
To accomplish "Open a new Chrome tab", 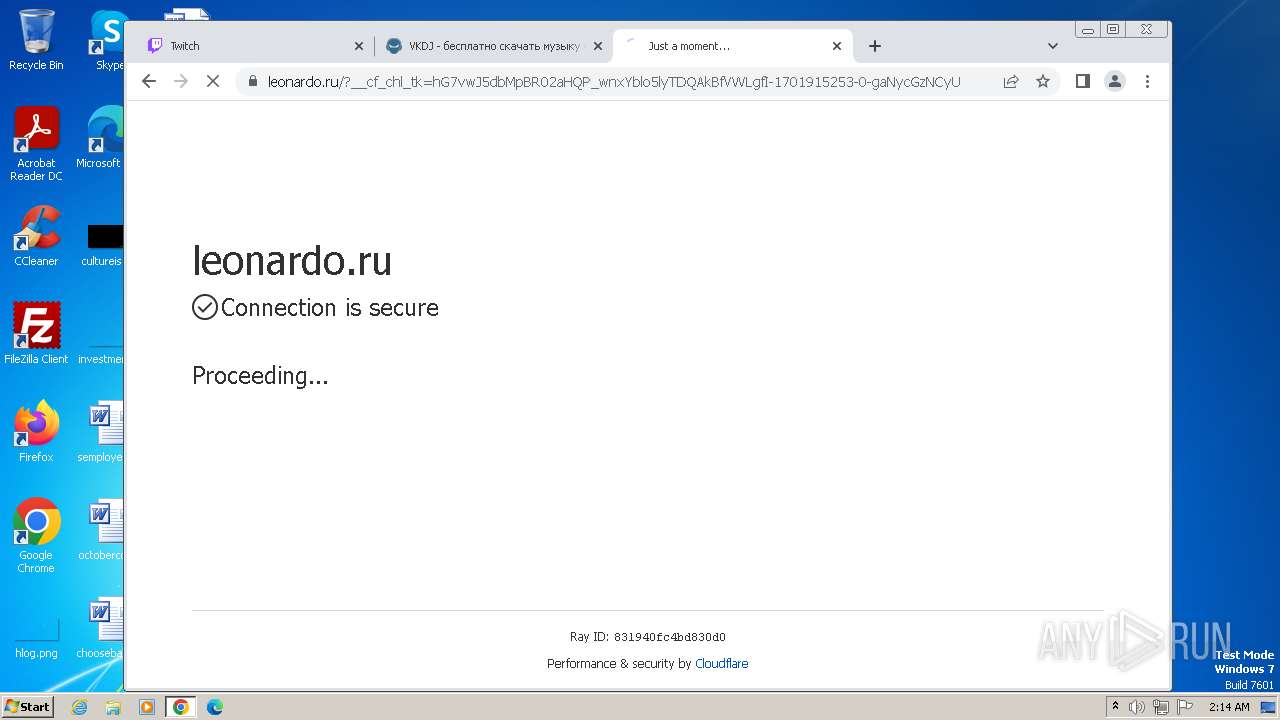I will (875, 46).
